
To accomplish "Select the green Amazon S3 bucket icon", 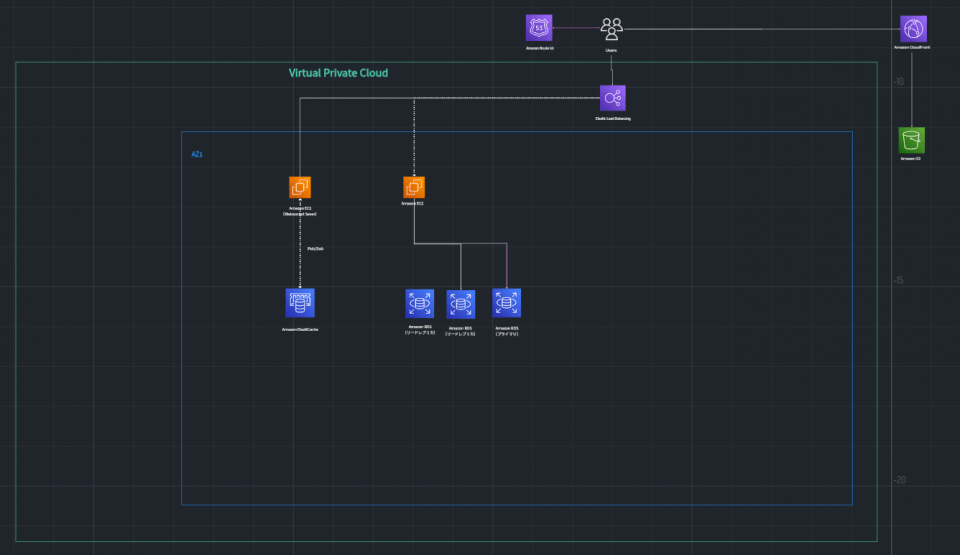I will (x=912, y=140).
